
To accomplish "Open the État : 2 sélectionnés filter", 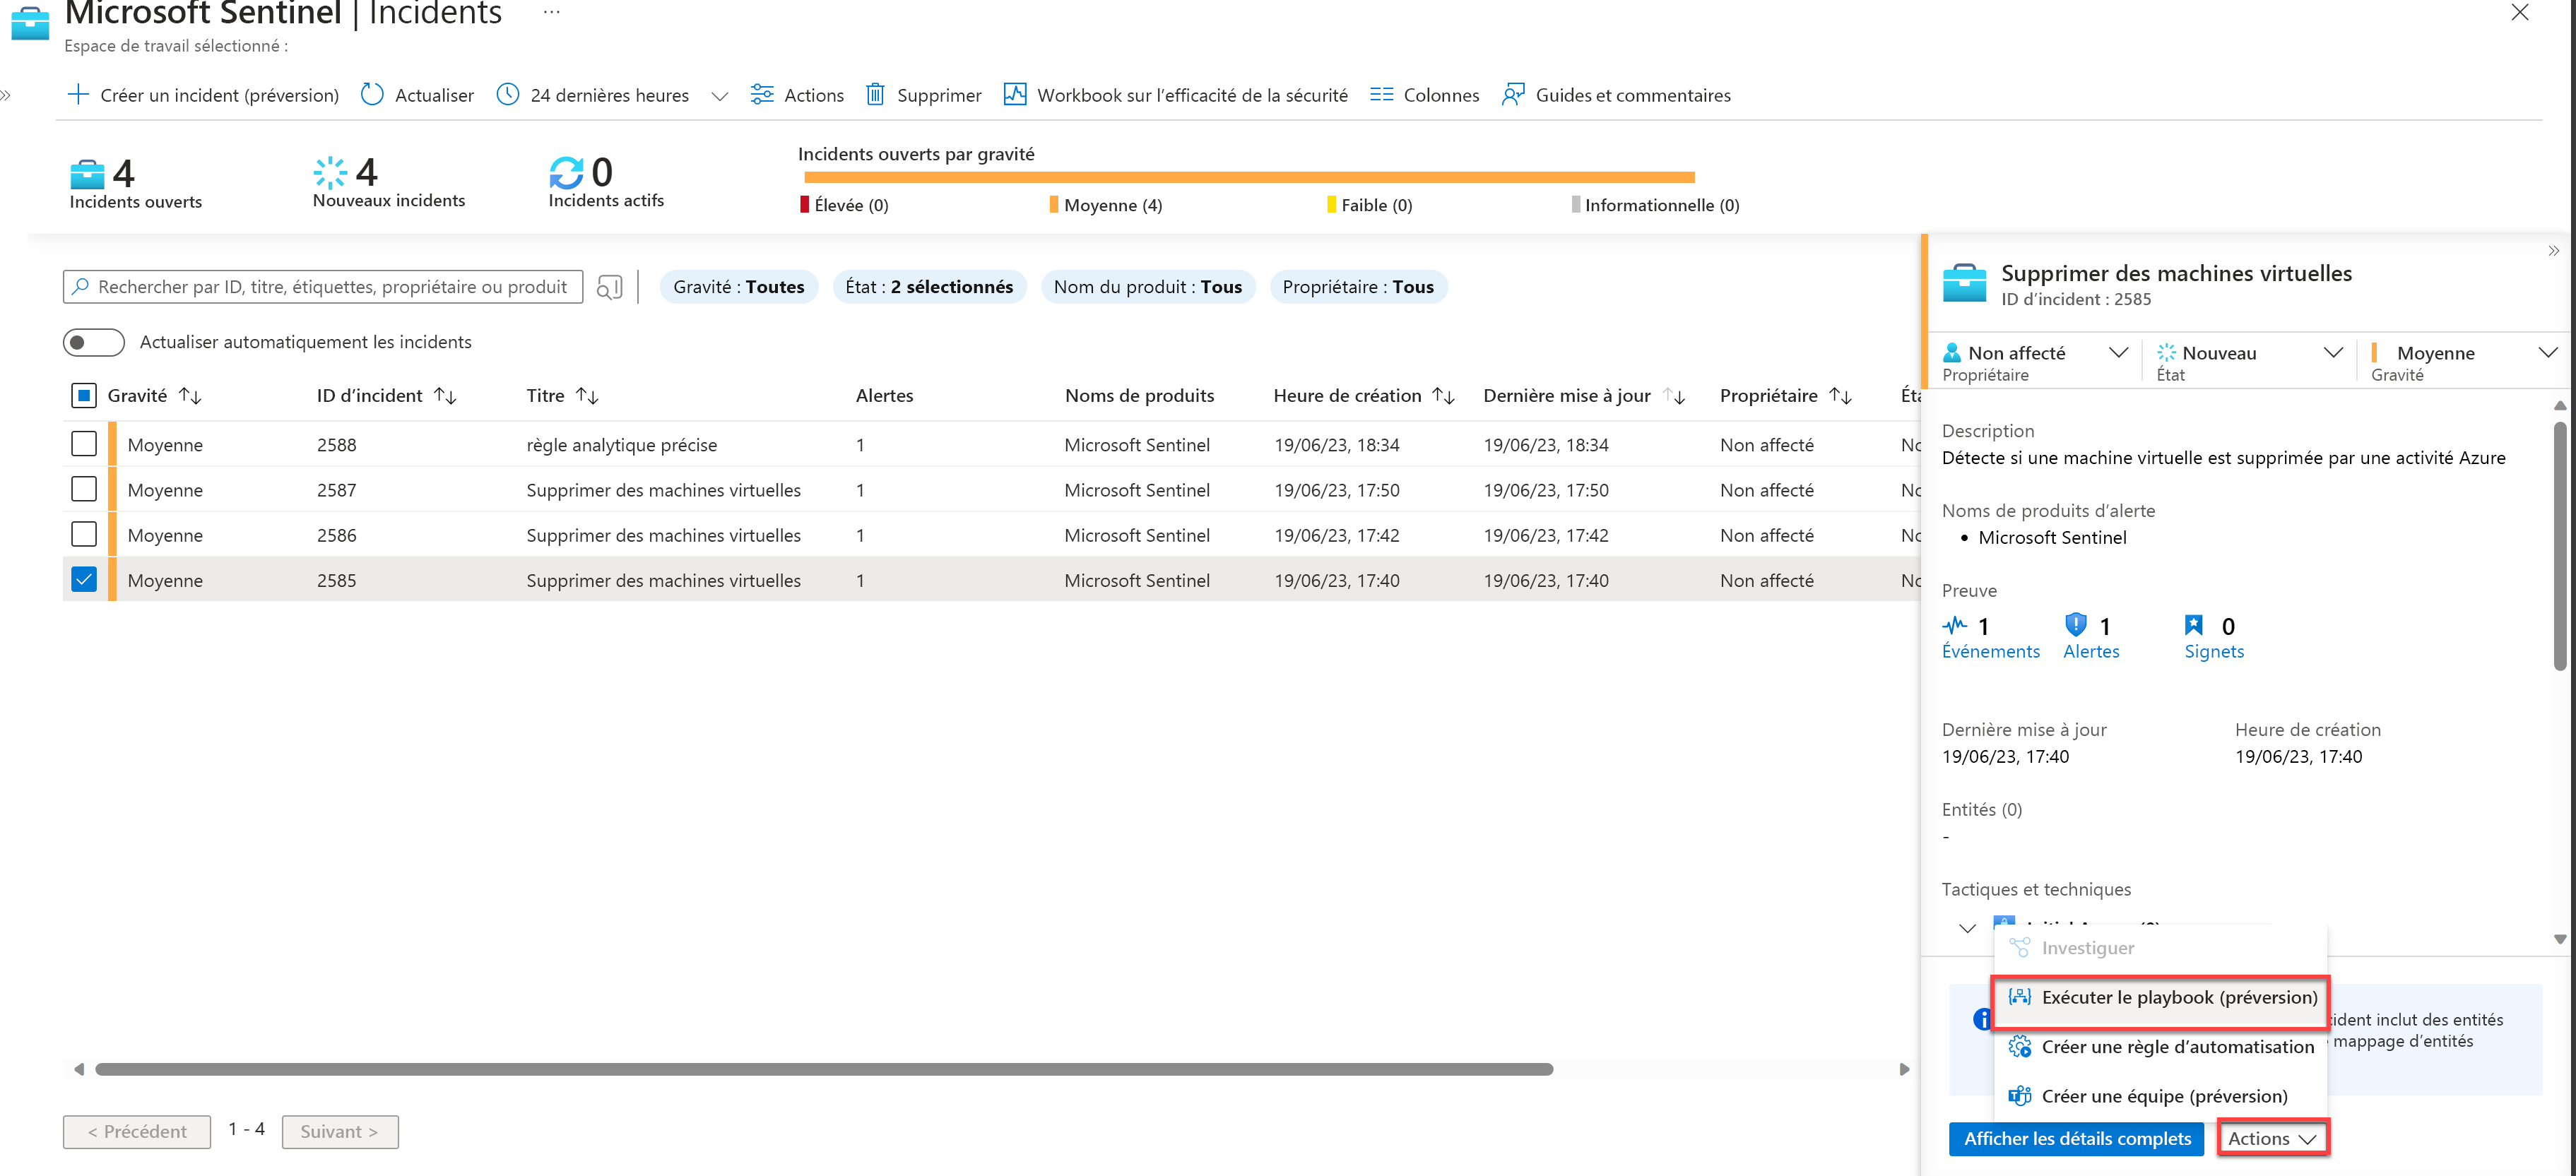I will [x=929, y=287].
